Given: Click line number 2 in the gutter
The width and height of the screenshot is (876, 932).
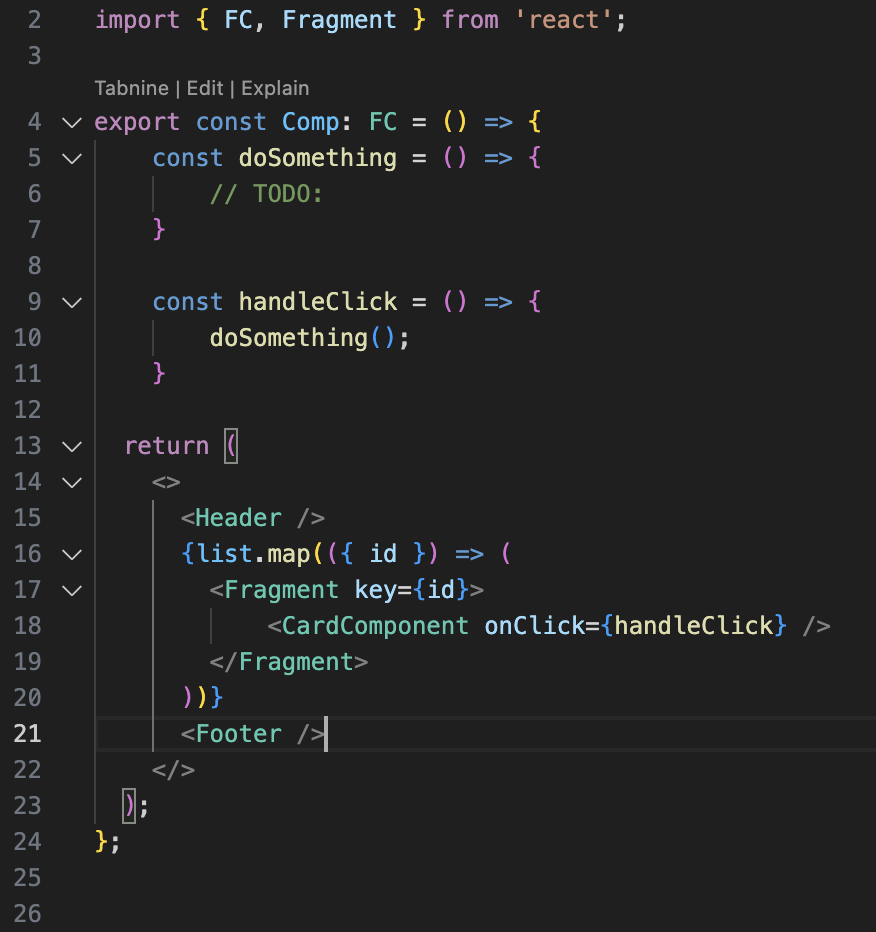Looking at the screenshot, I should [x=34, y=20].
